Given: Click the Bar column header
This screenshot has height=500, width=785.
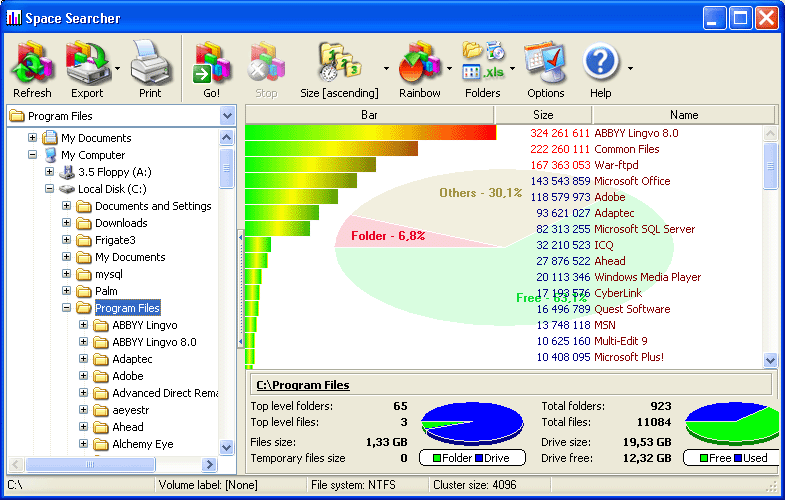Looking at the screenshot, I should click(x=369, y=115).
